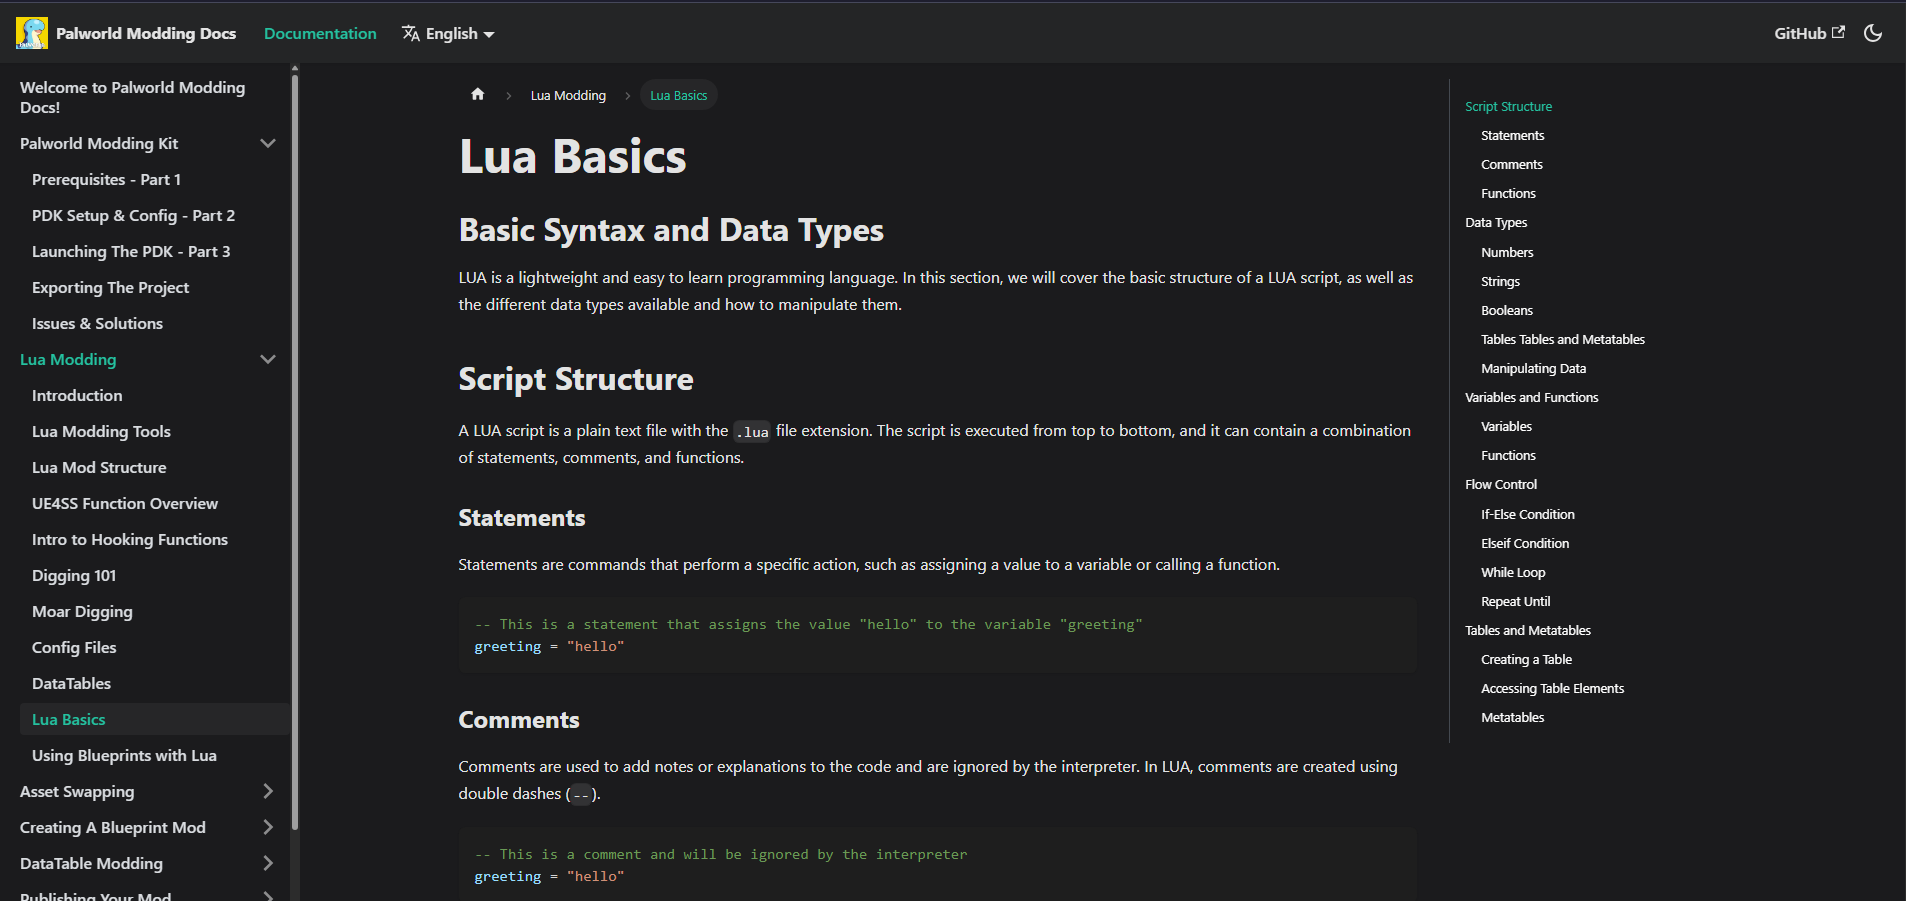Jump to Manipulating Data in contents

pyautogui.click(x=1533, y=368)
